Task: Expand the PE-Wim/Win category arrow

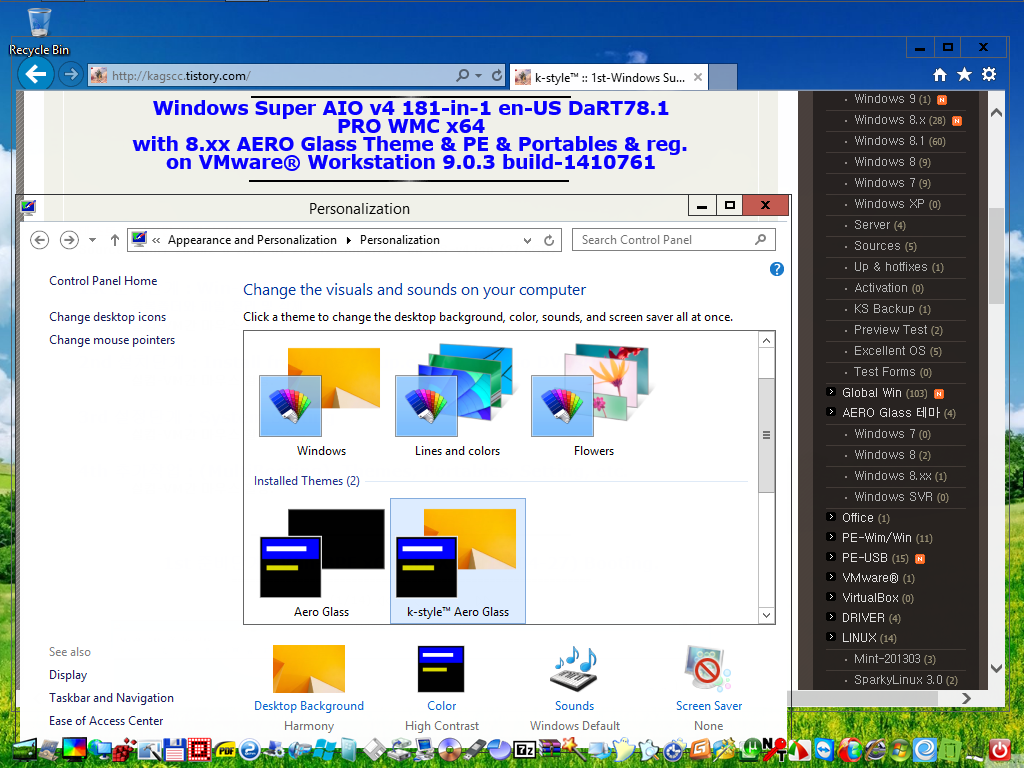Action: [x=831, y=537]
